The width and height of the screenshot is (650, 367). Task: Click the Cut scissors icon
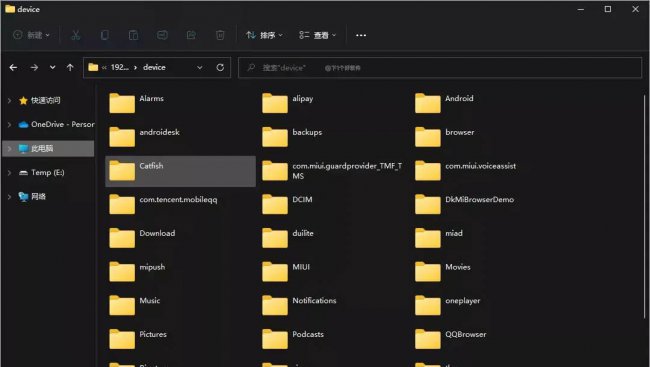75,35
